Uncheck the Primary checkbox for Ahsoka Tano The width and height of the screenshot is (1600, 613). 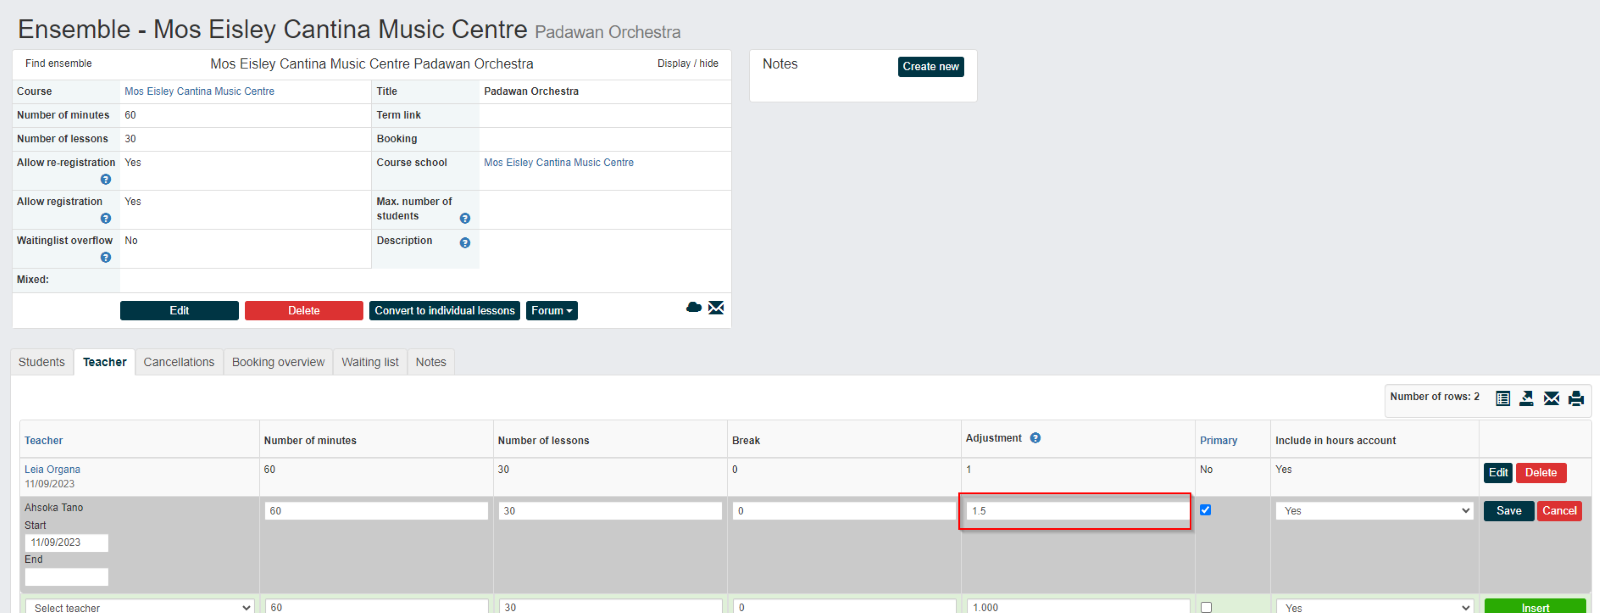tap(1205, 510)
